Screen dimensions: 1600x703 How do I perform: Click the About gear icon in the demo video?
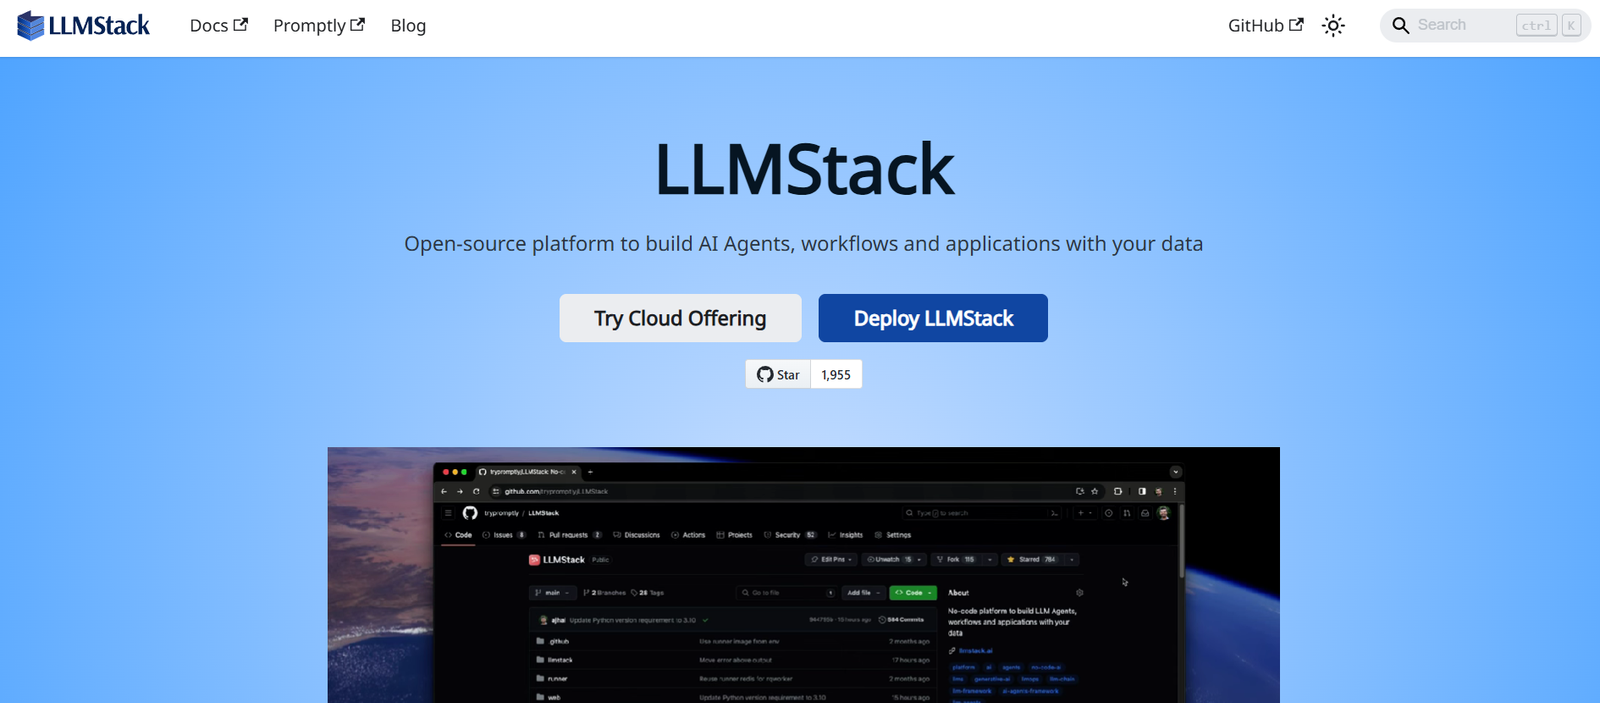(1079, 593)
